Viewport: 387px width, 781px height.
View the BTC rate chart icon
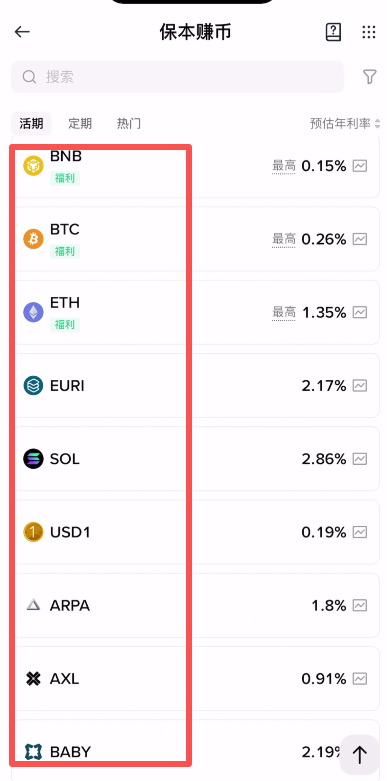tap(360, 239)
